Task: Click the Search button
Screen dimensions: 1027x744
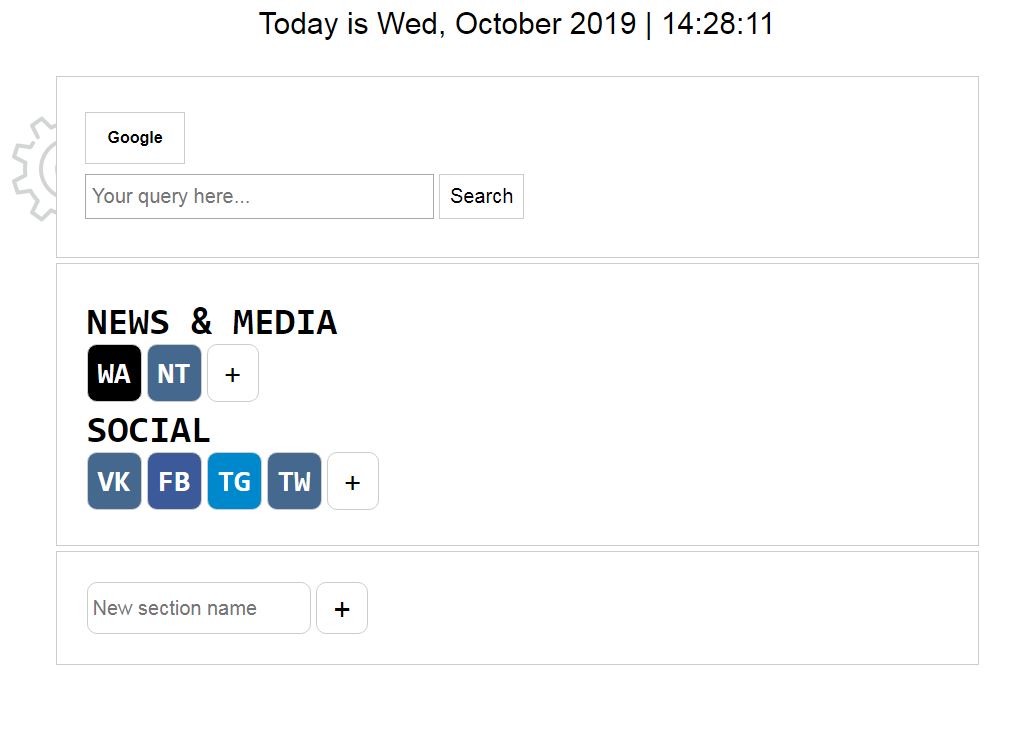Action: coord(481,196)
